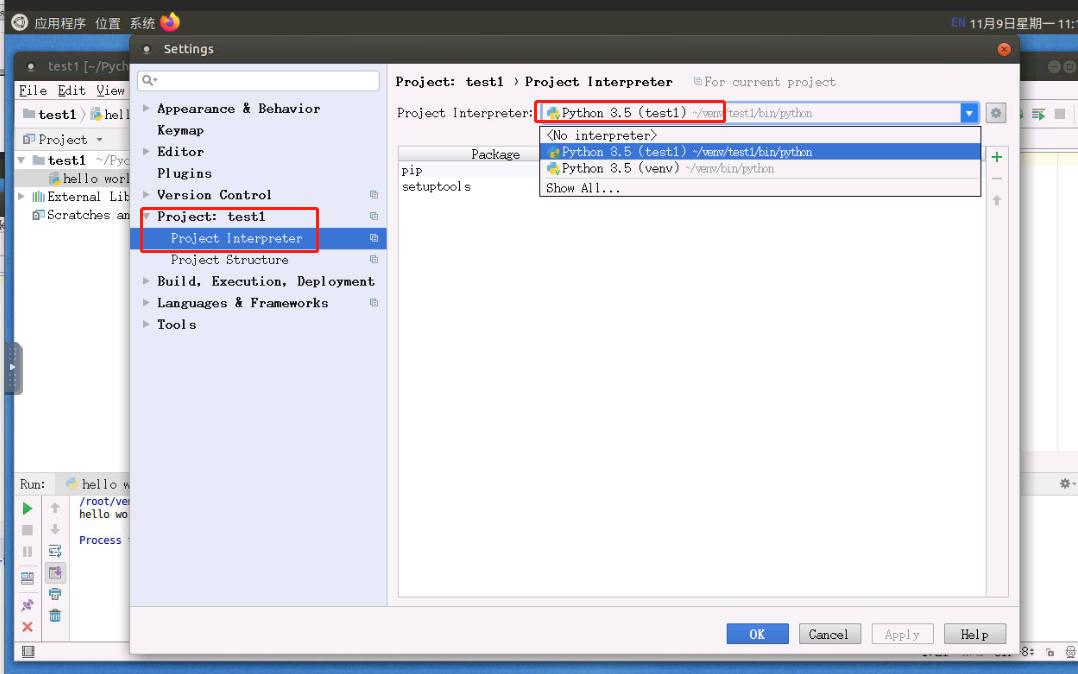Select <No interpreter> from dropdown list
This screenshot has height=674, width=1078.
click(760, 135)
